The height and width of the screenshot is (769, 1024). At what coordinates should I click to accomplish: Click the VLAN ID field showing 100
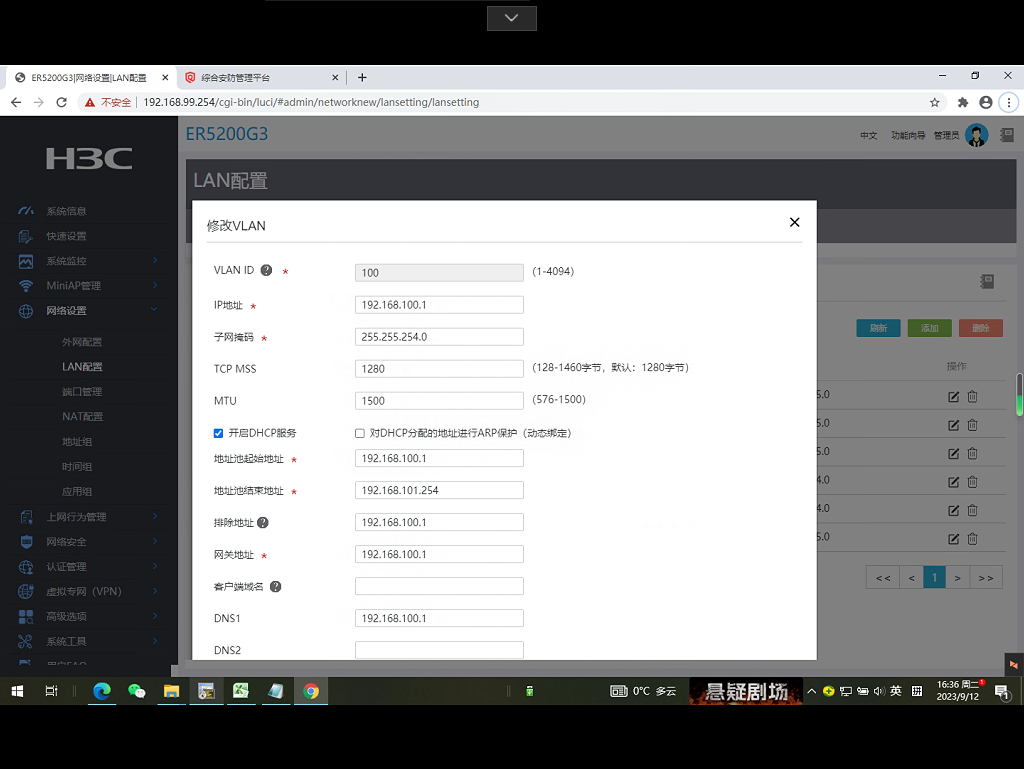439,273
